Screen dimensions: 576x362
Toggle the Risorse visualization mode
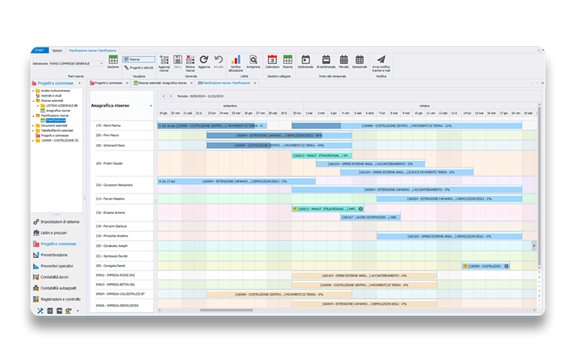tap(139, 59)
